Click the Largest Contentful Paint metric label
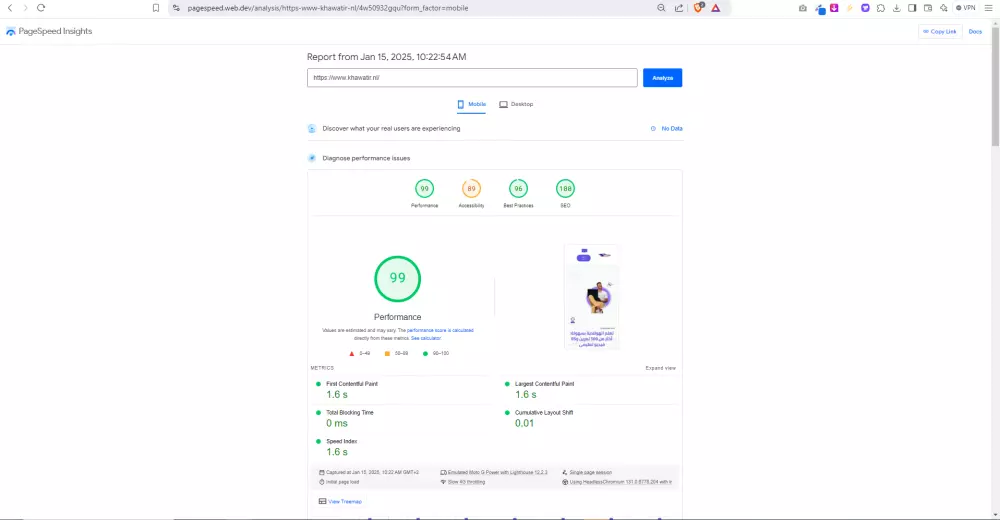The width and height of the screenshot is (1000, 520). coord(545,384)
